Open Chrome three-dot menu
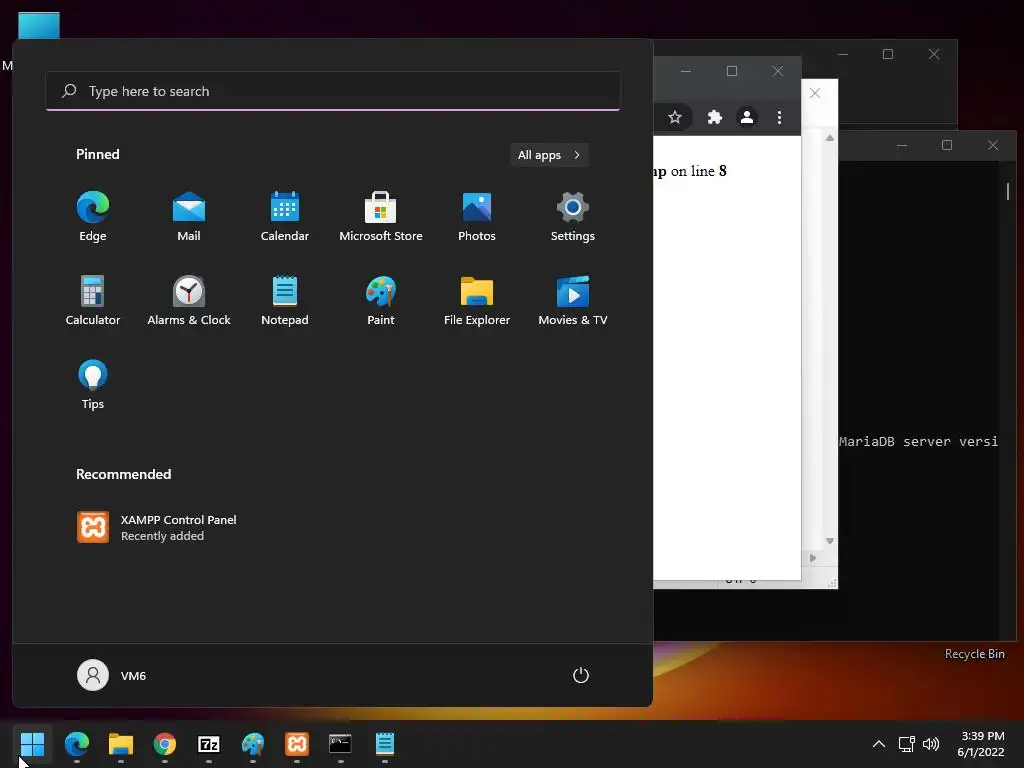This screenshot has height=768, width=1024. [779, 117]
